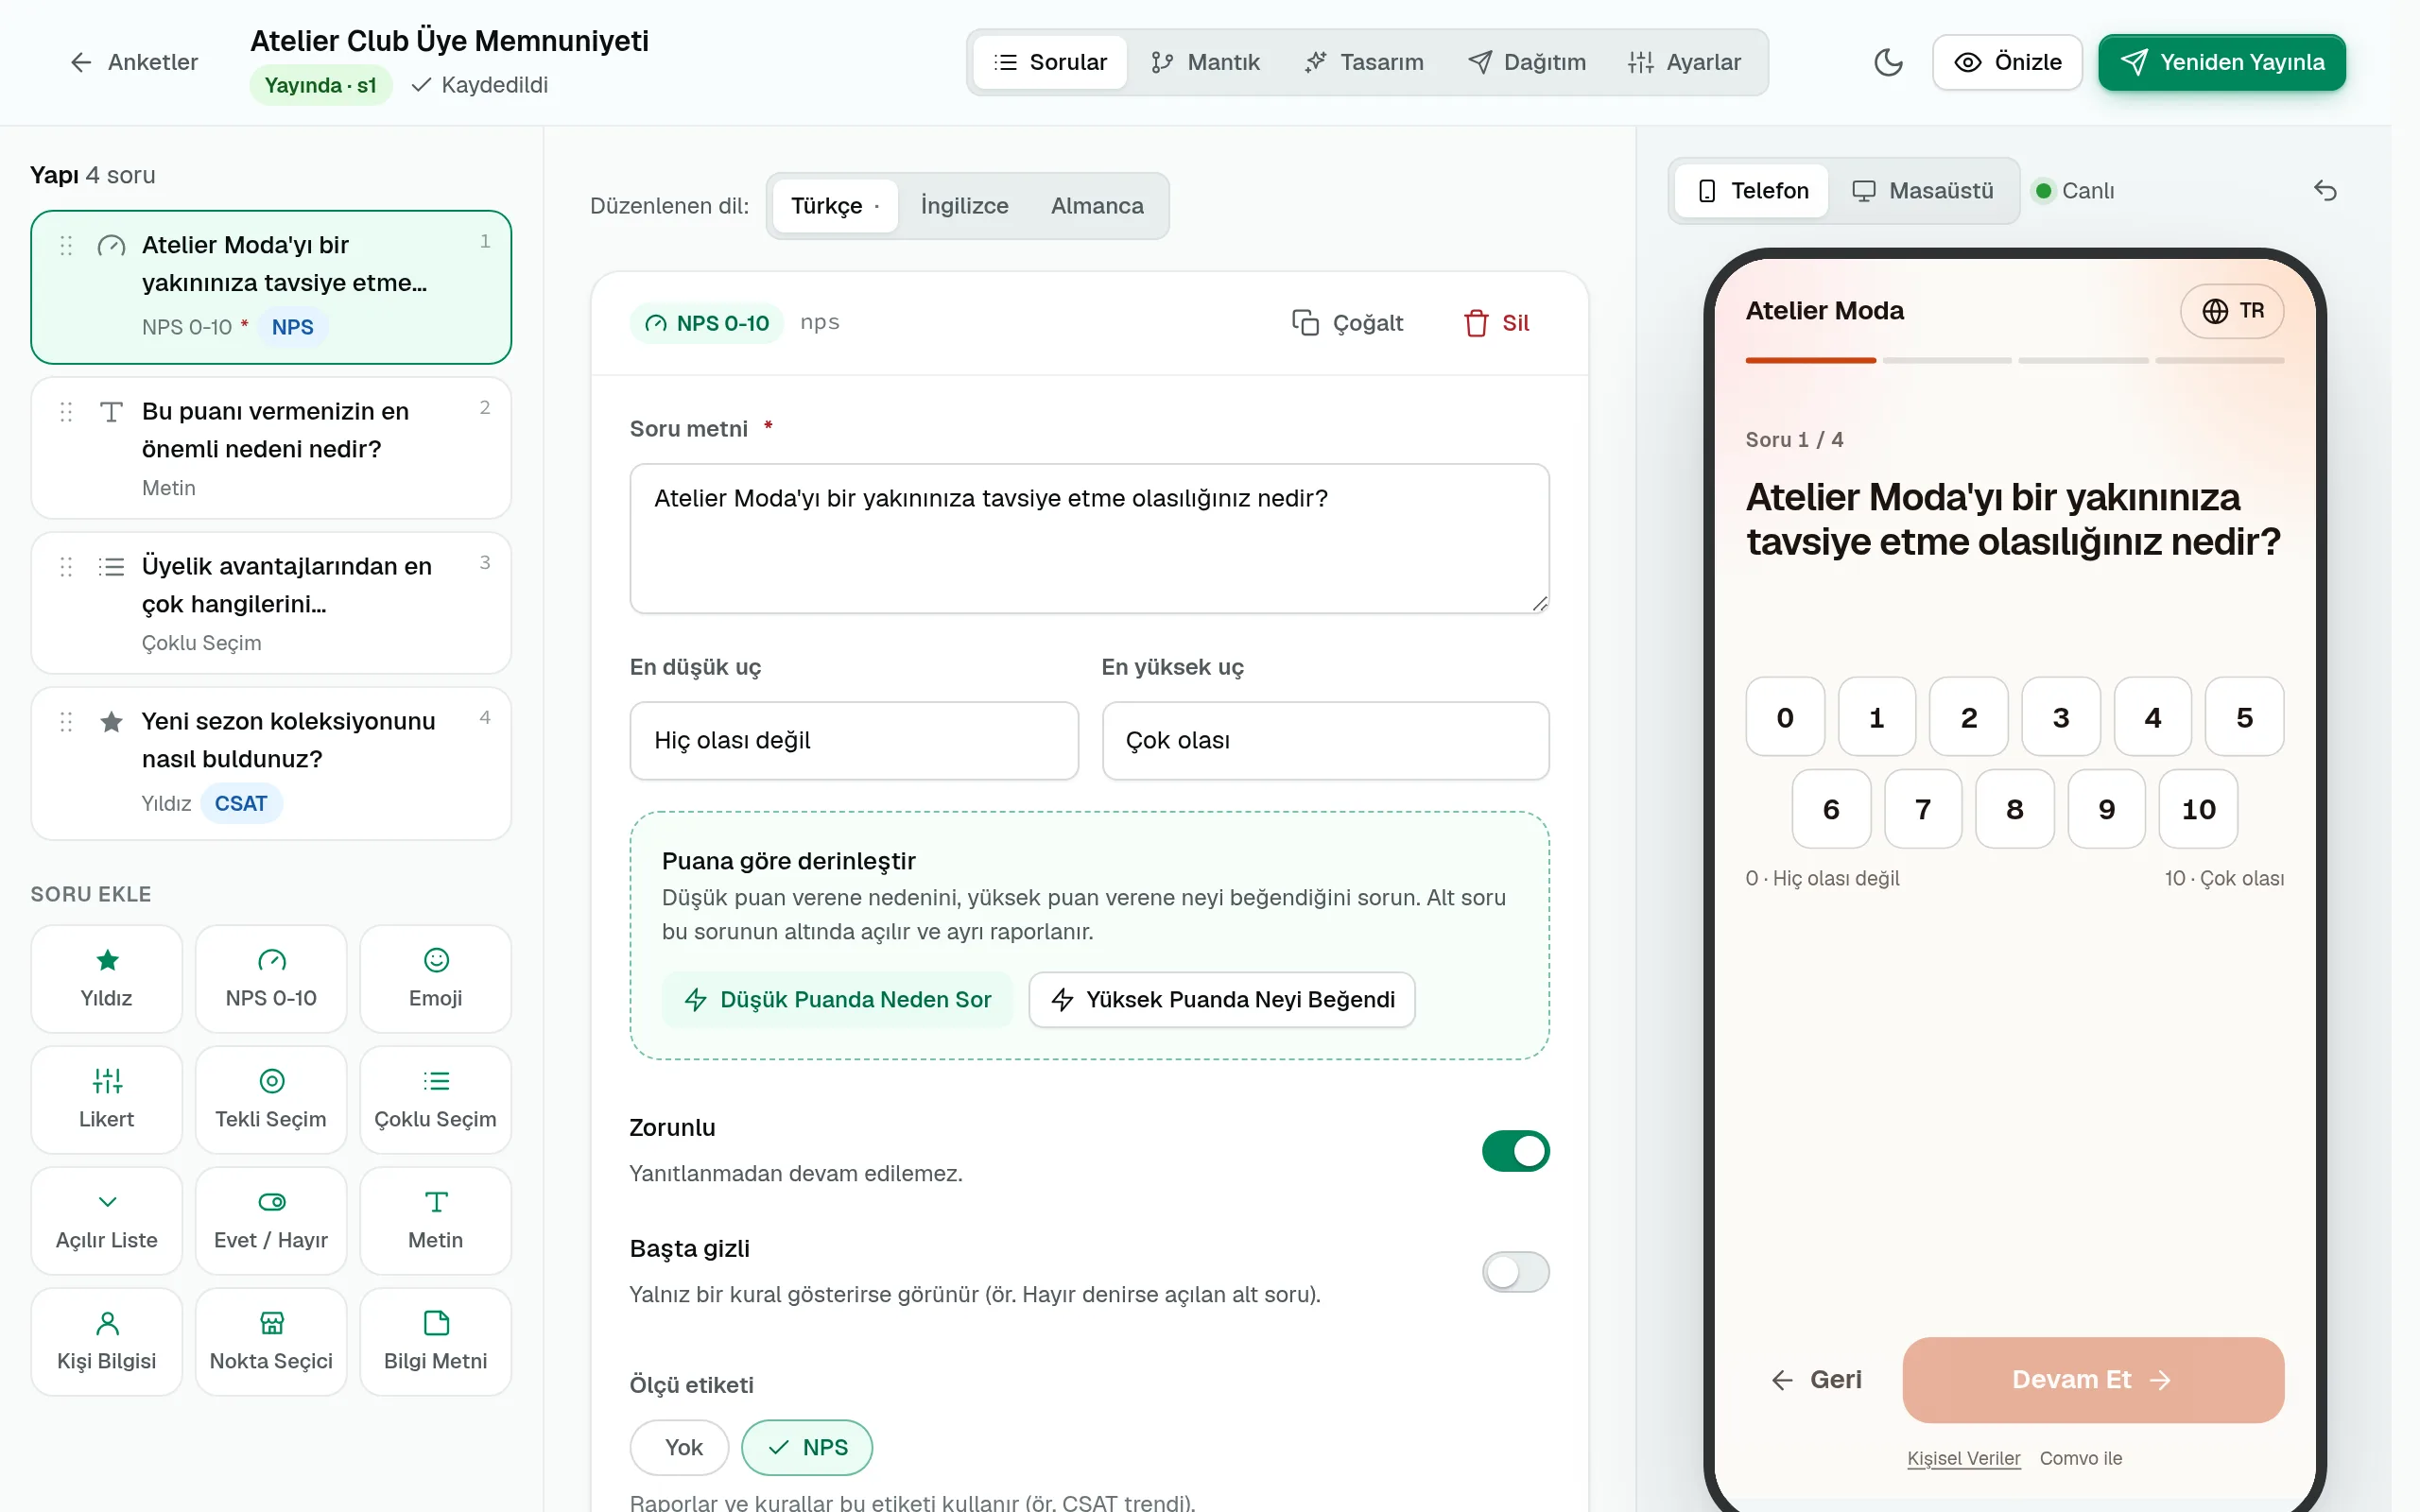Add a Likert question

[x=107, y=1099]
